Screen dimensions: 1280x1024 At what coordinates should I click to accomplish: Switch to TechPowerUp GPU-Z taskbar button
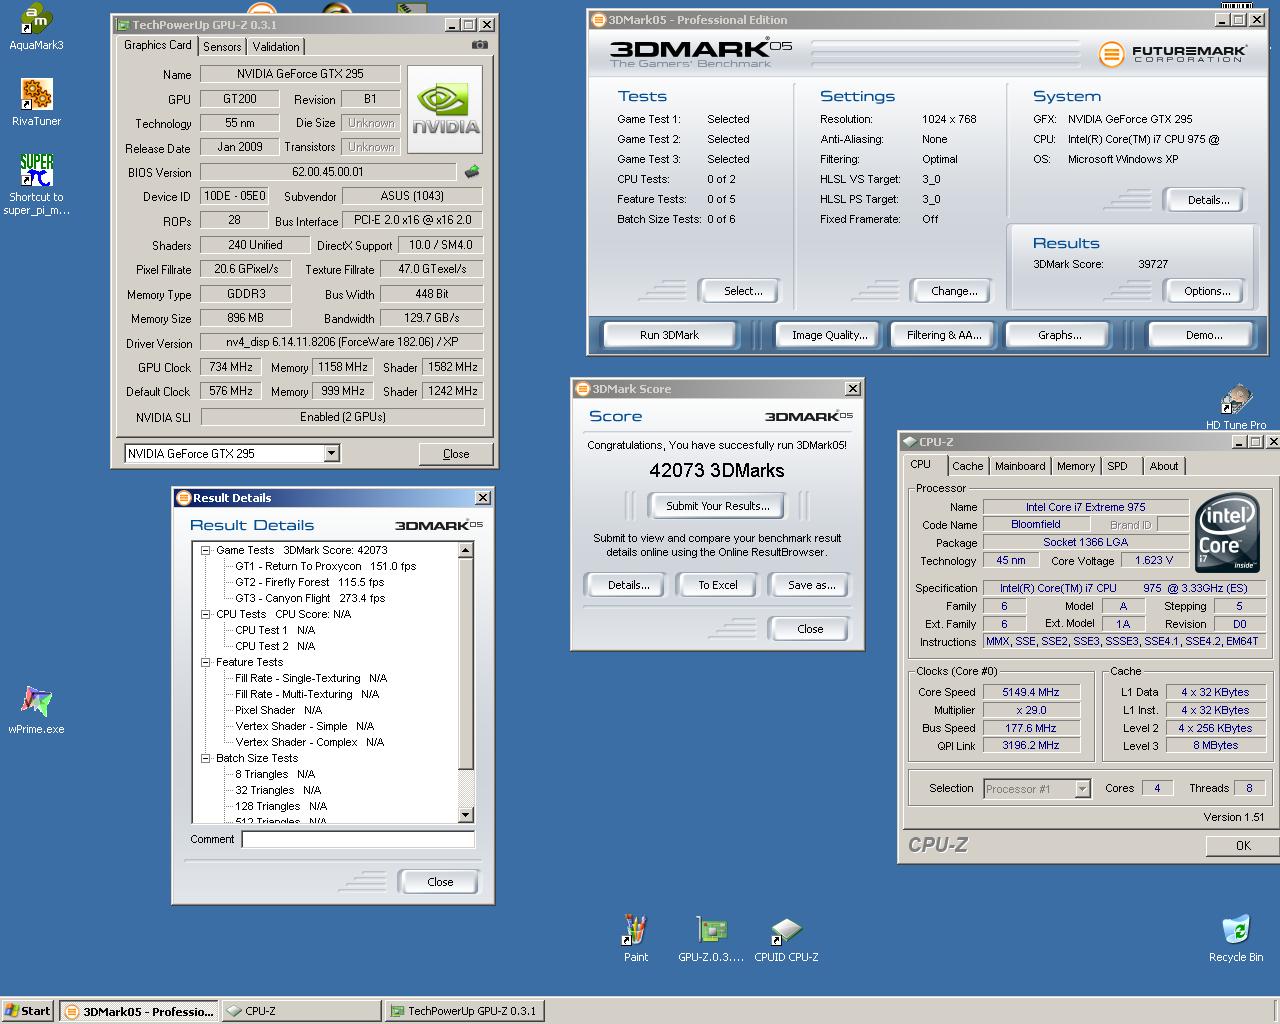coord(464,1011)
